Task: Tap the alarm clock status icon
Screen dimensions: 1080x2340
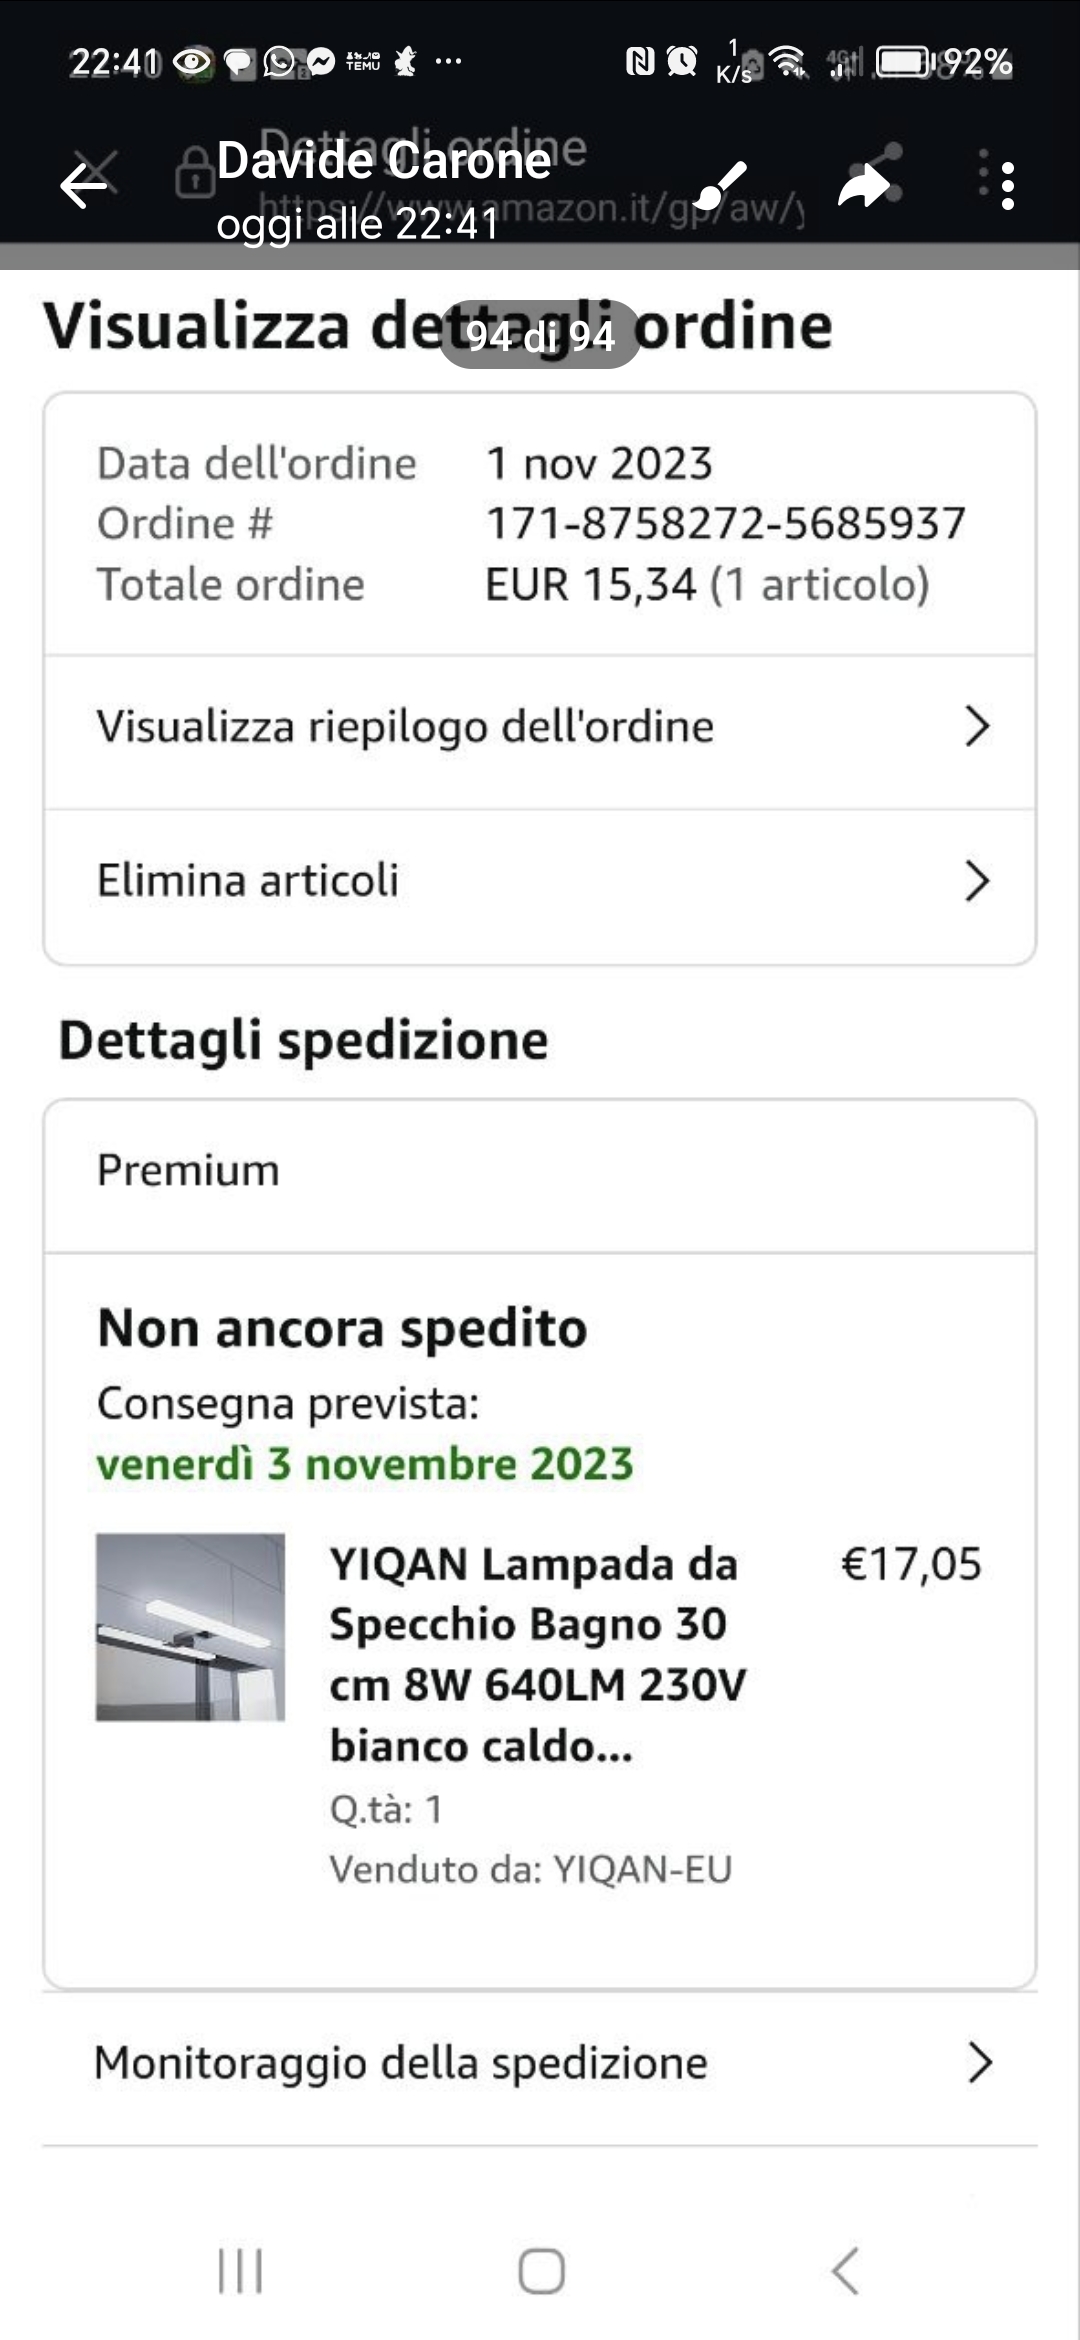Action: (x=682, y=62)
